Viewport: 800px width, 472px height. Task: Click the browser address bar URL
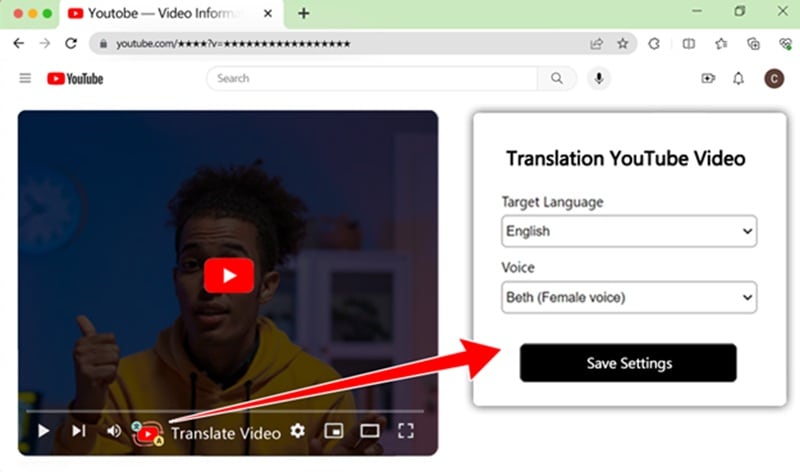(233, 44)
